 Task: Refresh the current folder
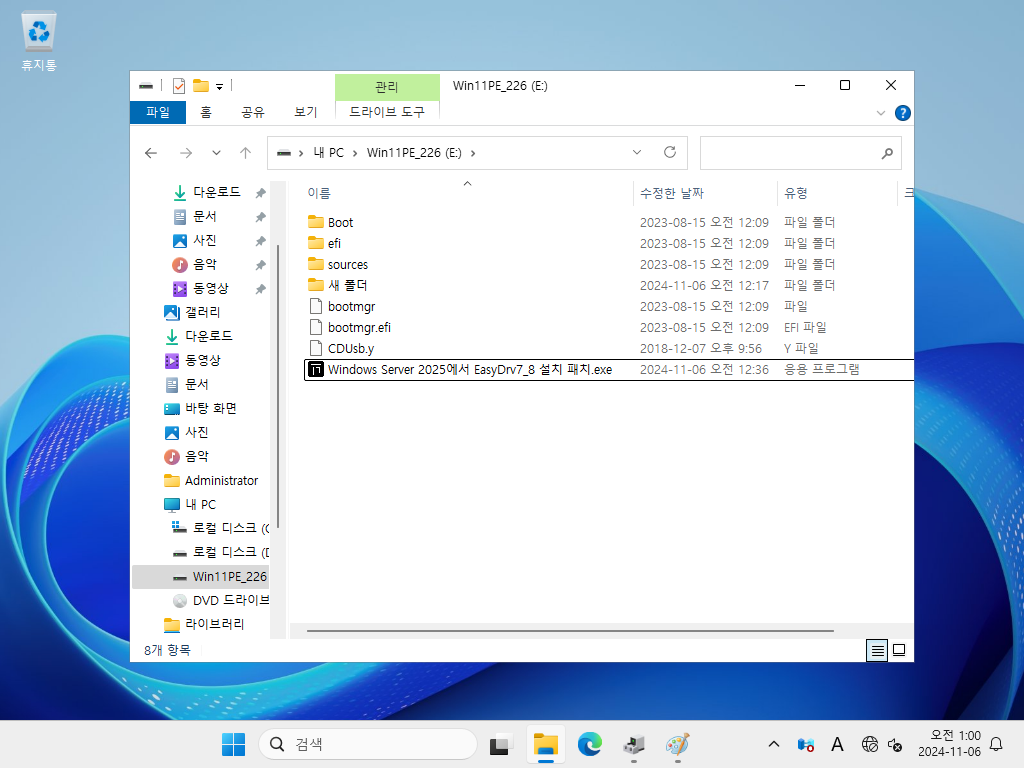(x=670, y=152)
